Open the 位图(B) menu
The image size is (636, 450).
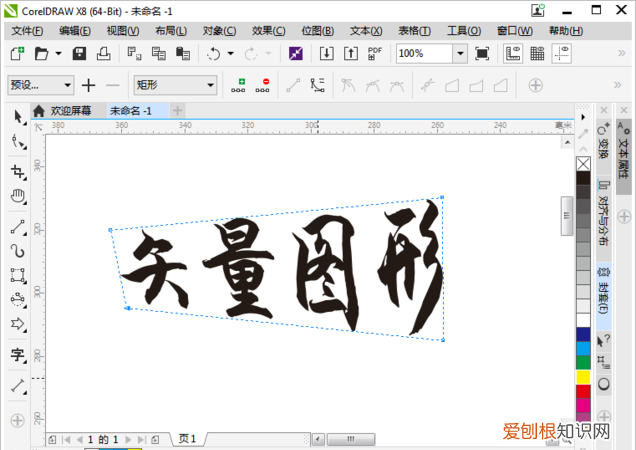318,31
